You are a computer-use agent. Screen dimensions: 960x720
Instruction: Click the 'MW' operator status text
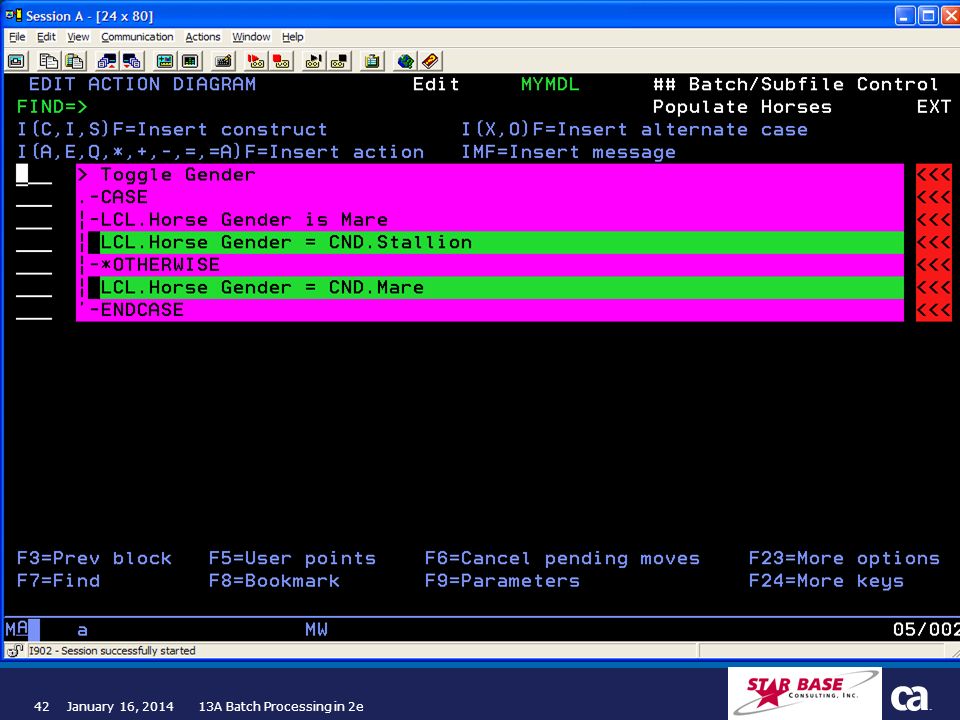317,629
